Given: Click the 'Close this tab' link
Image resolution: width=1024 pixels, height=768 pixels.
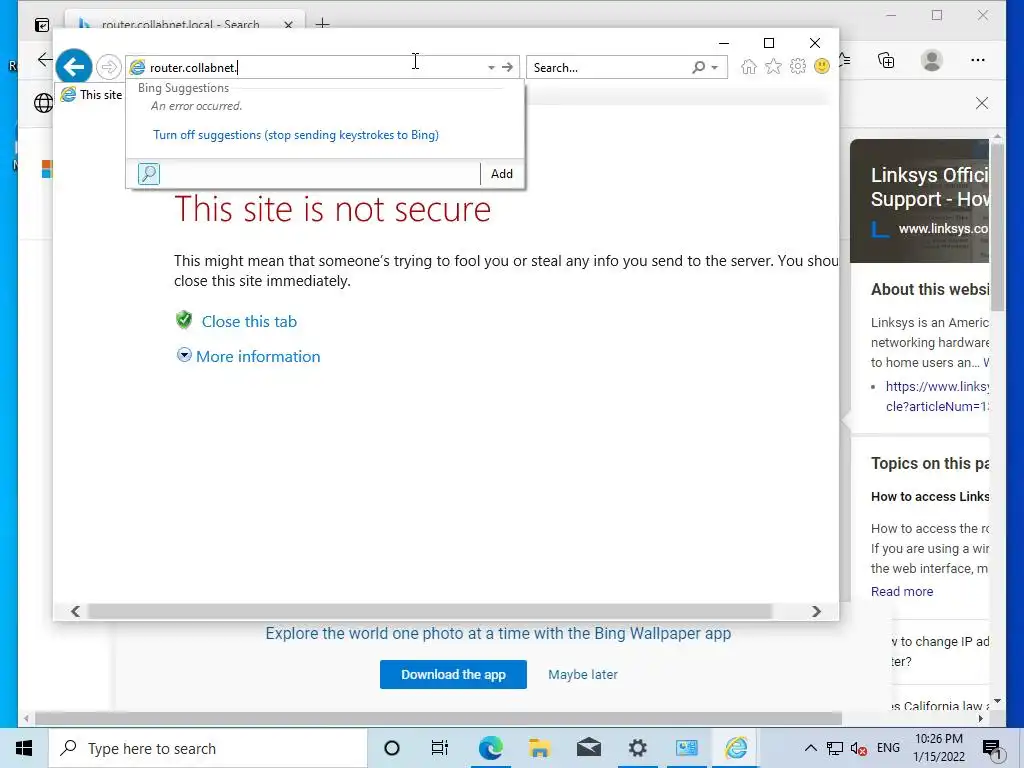Looking at the screenshot, I should coord(249,321).
